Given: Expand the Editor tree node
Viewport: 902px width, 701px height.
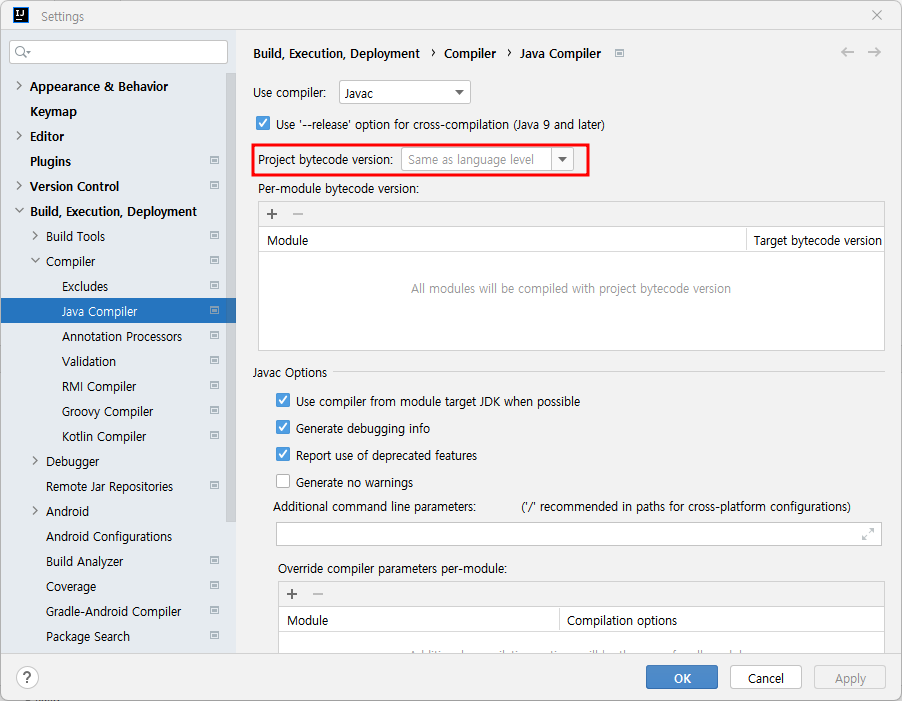Looking at the screenshot, I should pos(19,136).
